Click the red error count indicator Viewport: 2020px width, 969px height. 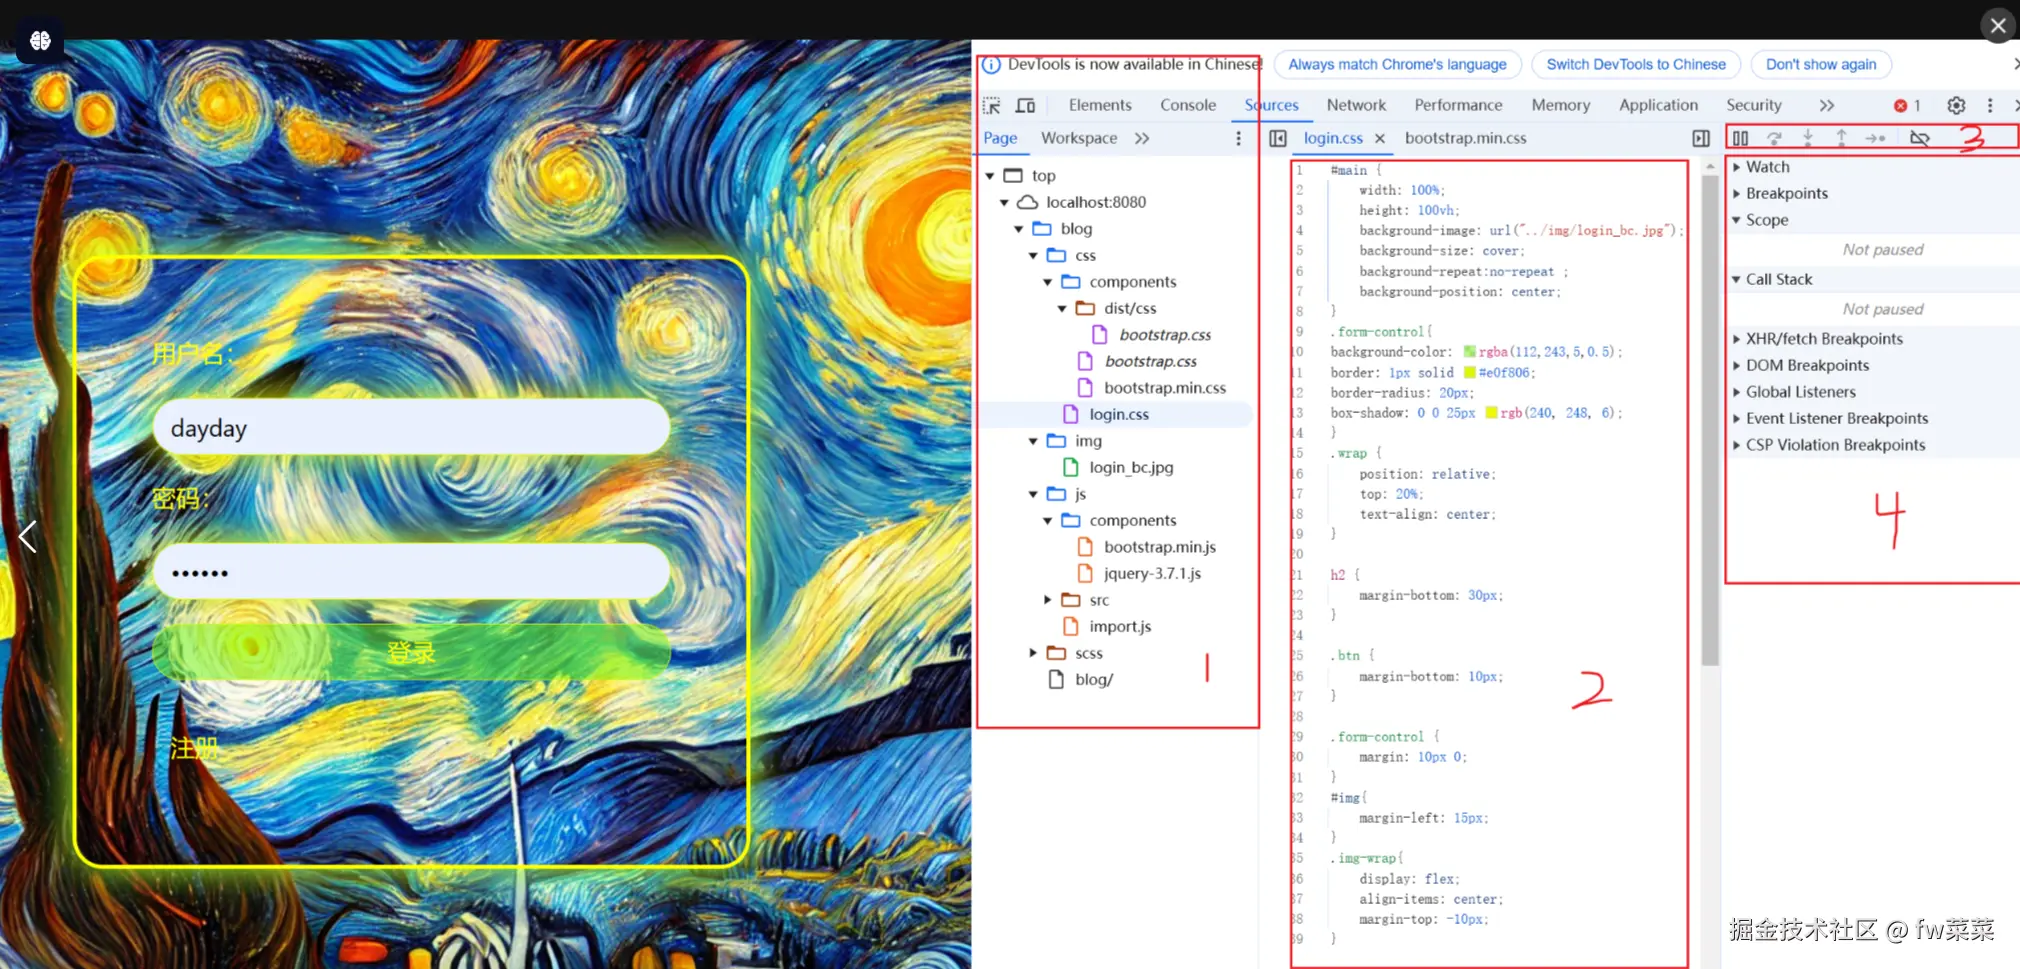(1907, 105)
